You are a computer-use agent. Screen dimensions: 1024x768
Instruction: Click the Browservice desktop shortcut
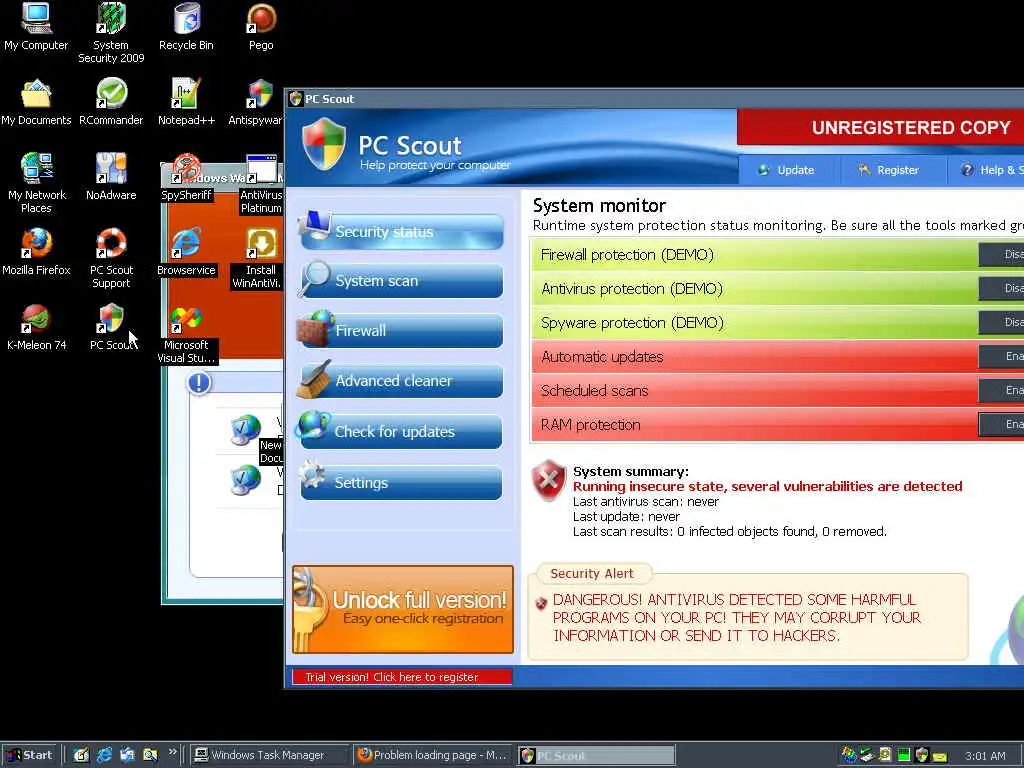pyautogui.click(x=186, y=251)
